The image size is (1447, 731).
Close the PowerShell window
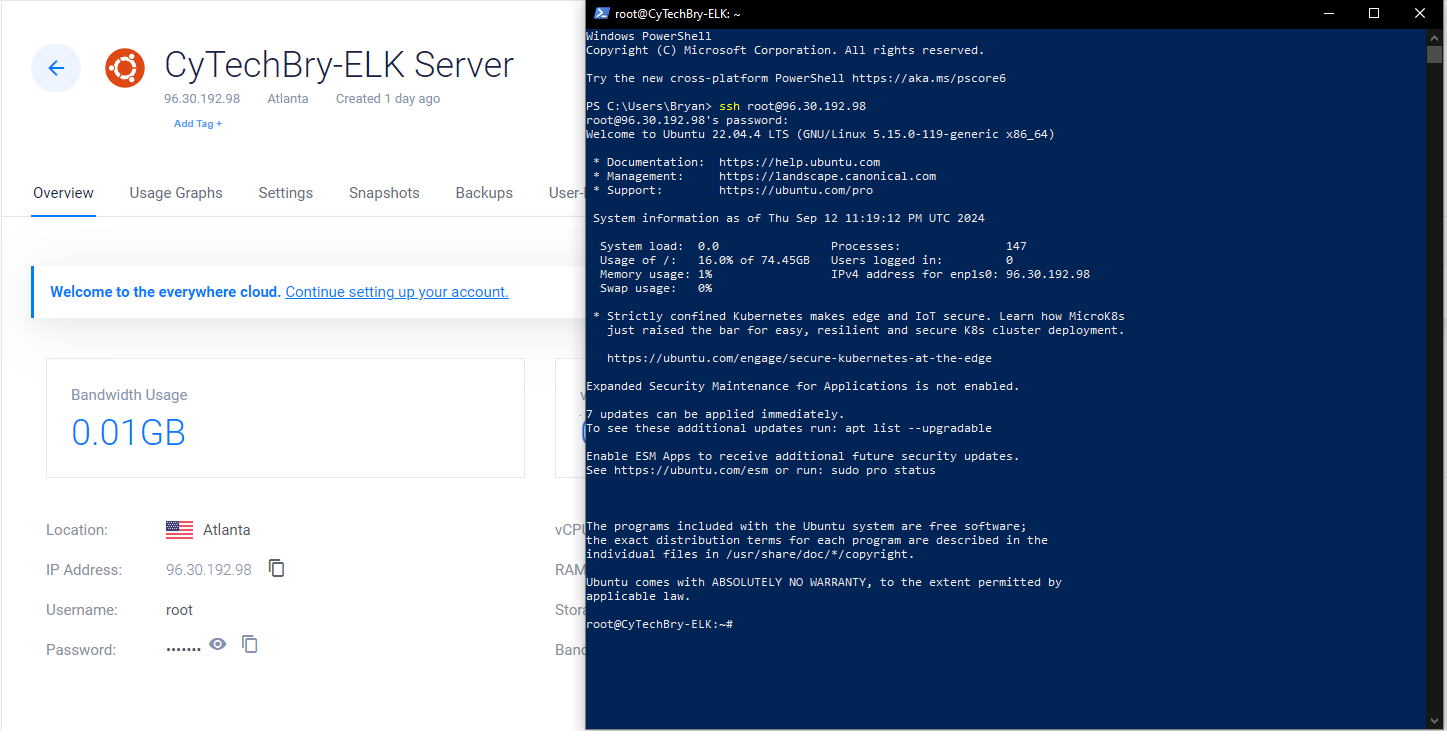tap(1420, 13)
